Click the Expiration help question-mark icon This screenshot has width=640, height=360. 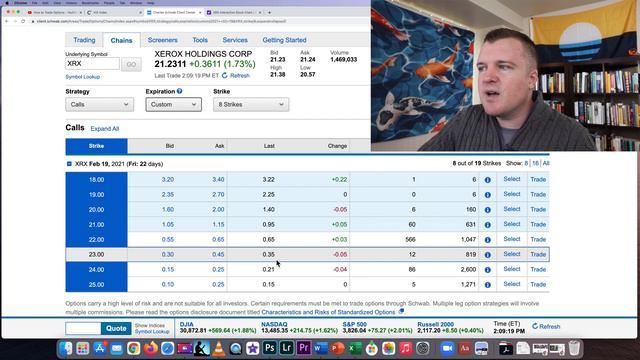(x=180, y=91)
